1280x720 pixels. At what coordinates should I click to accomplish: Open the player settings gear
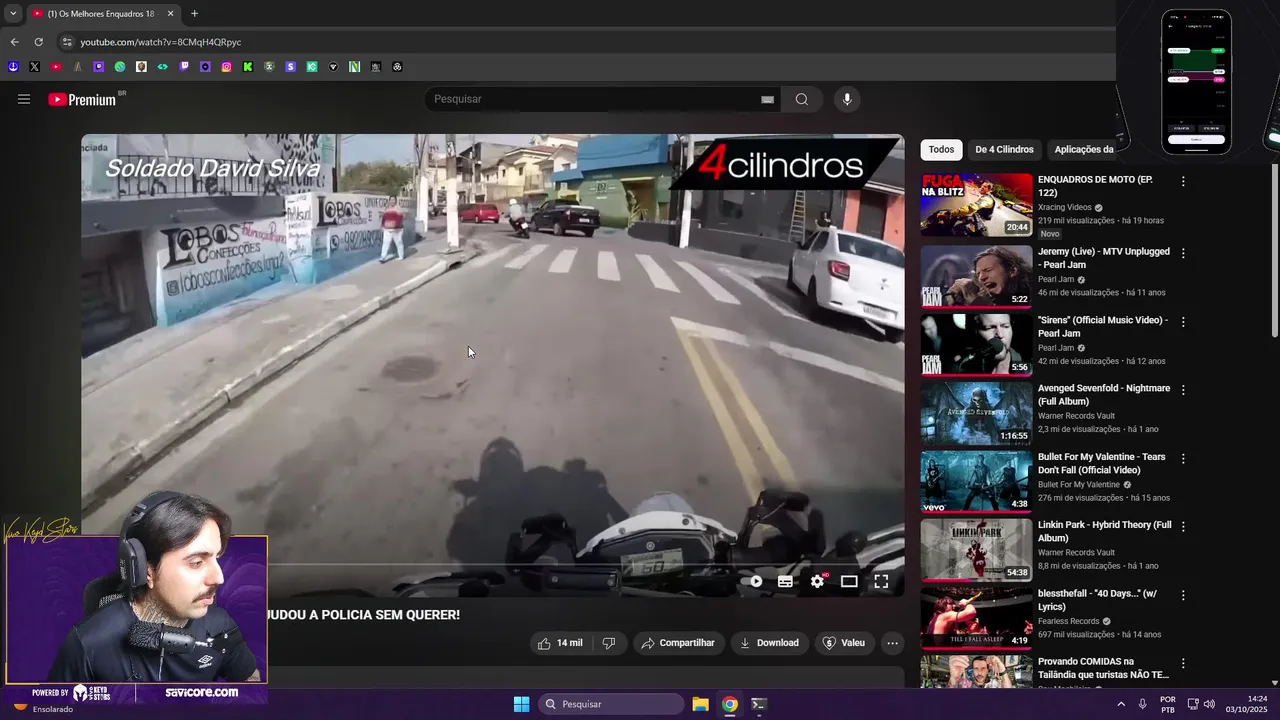(818, 581)
